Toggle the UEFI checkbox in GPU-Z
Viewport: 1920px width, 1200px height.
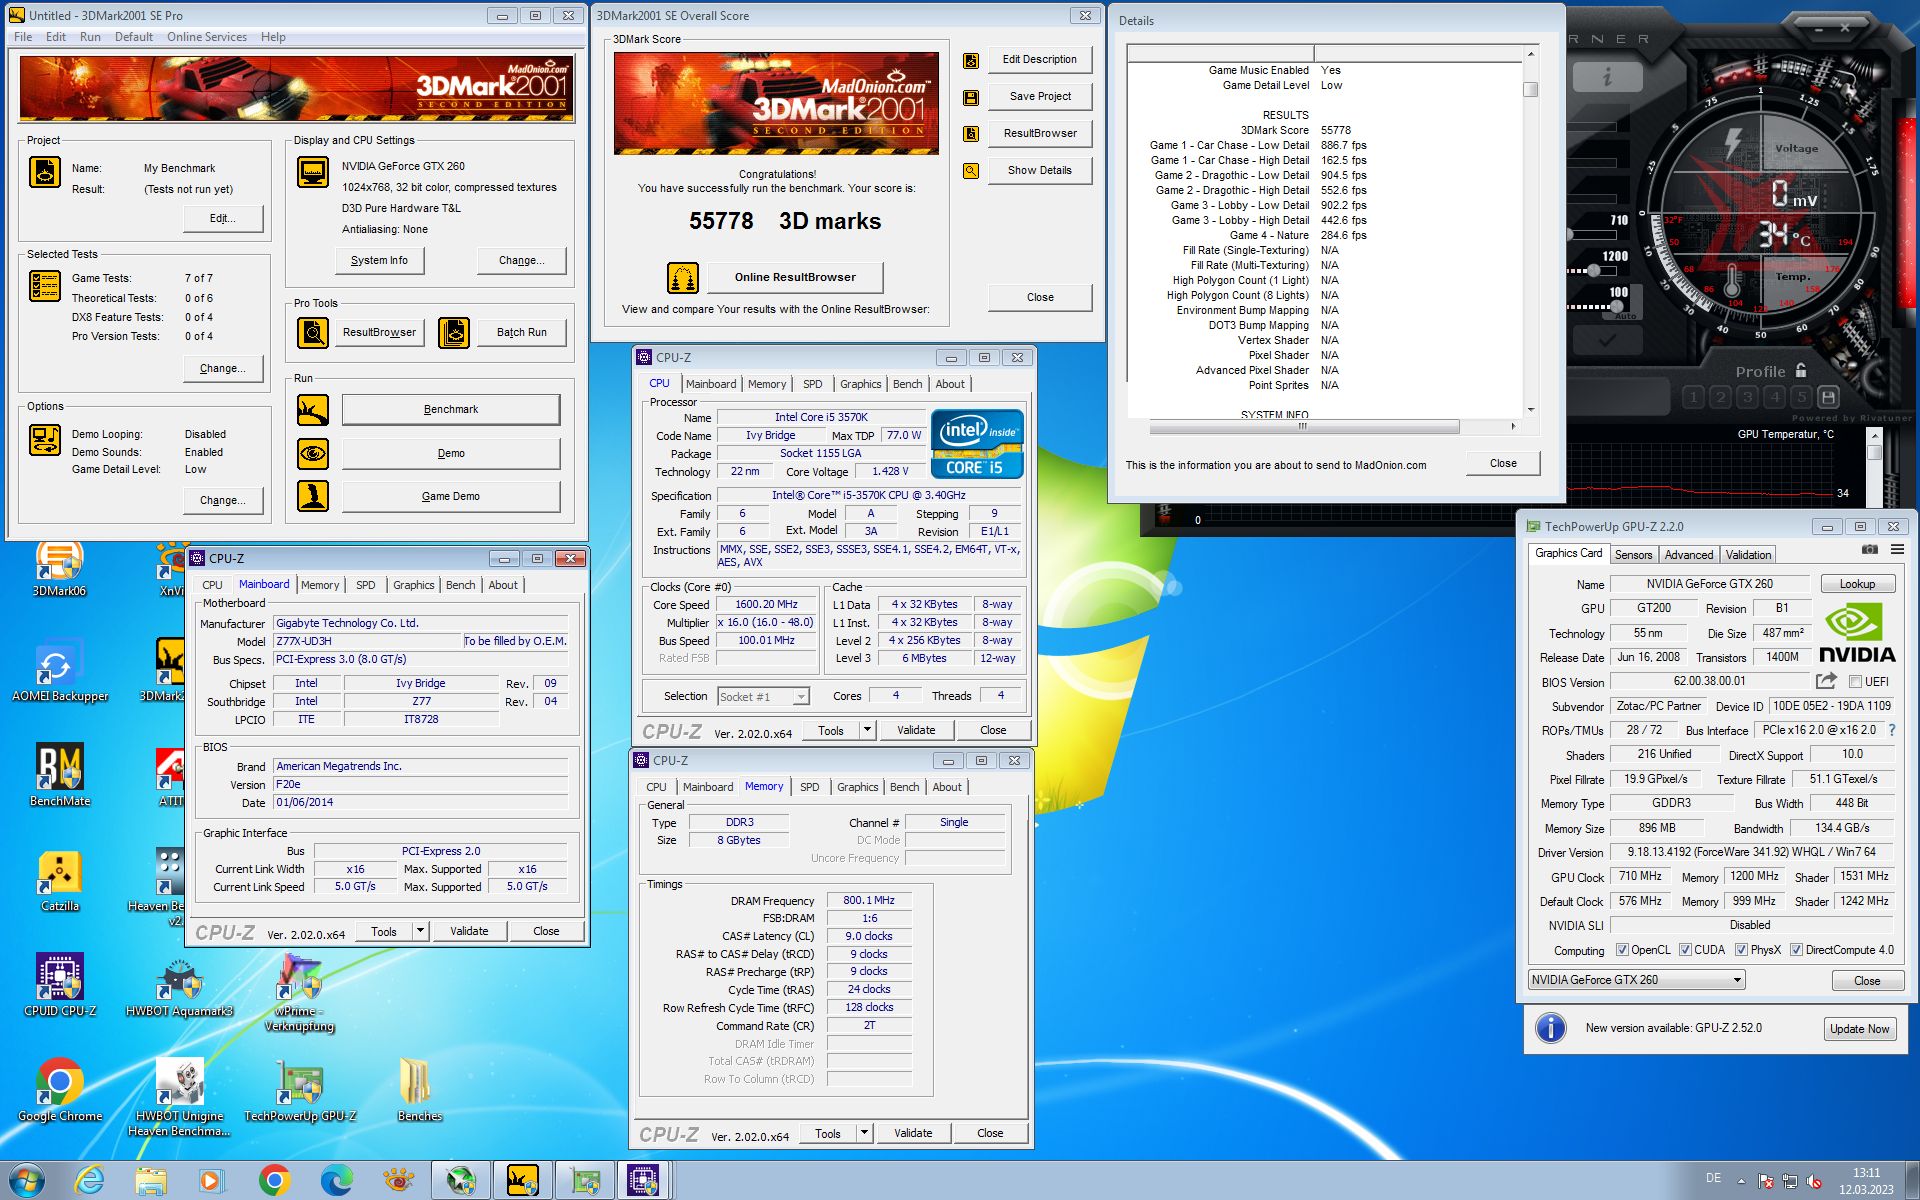tap(1855, 682)
